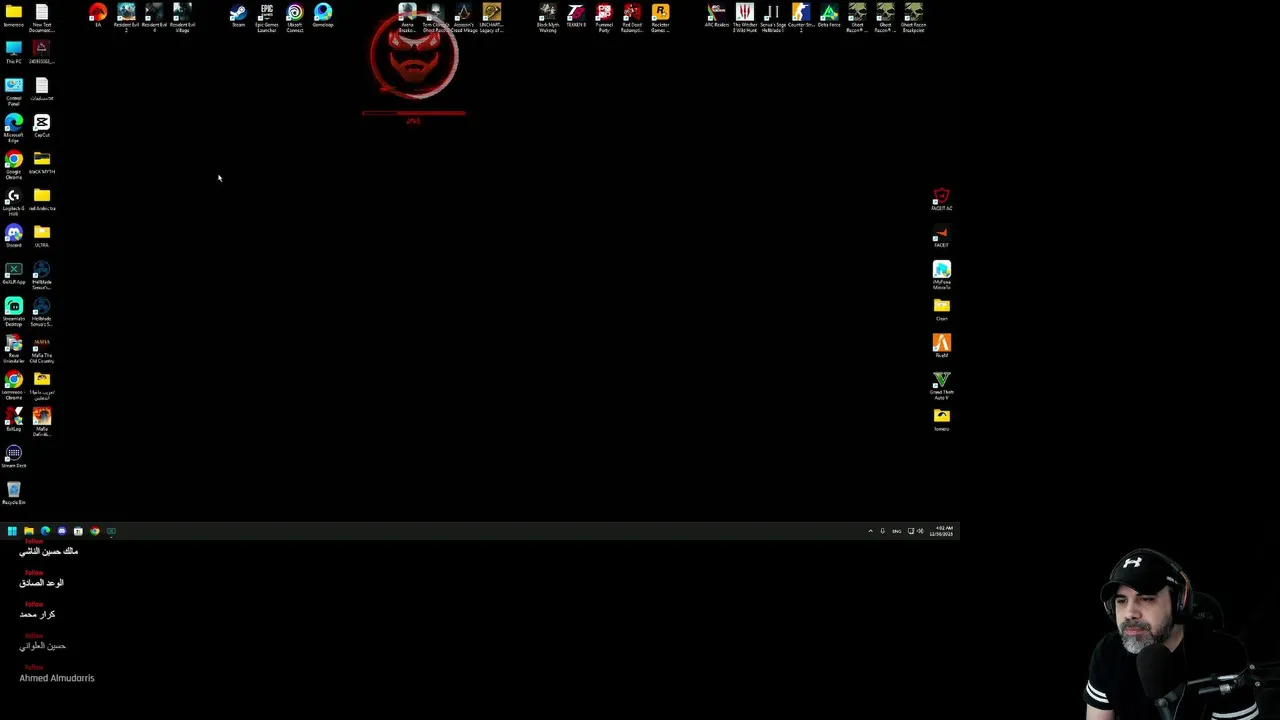The height and width of the screenshot is (720, 1280).
Task: Open FACEIT AC shortcut on right side
Action: 941,199
